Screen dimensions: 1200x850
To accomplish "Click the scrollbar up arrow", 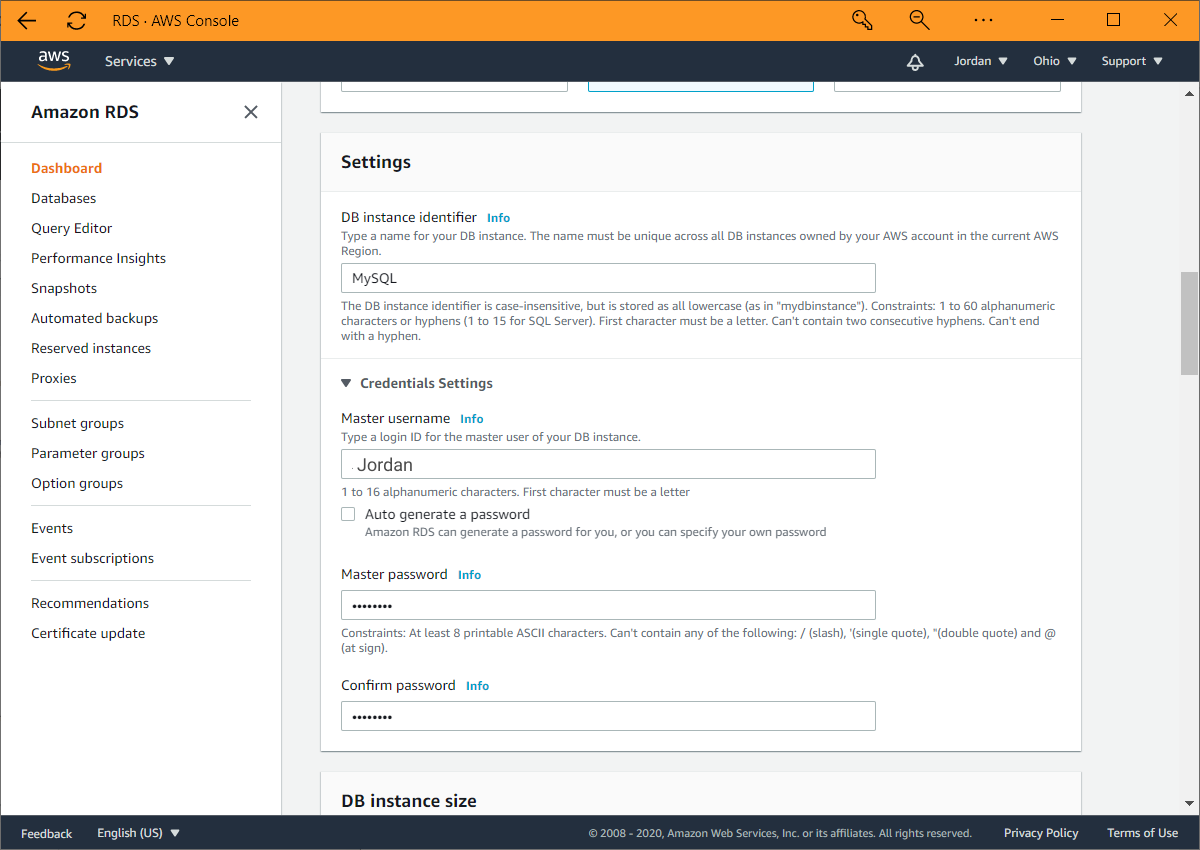I will click(x=1190, y=92).
